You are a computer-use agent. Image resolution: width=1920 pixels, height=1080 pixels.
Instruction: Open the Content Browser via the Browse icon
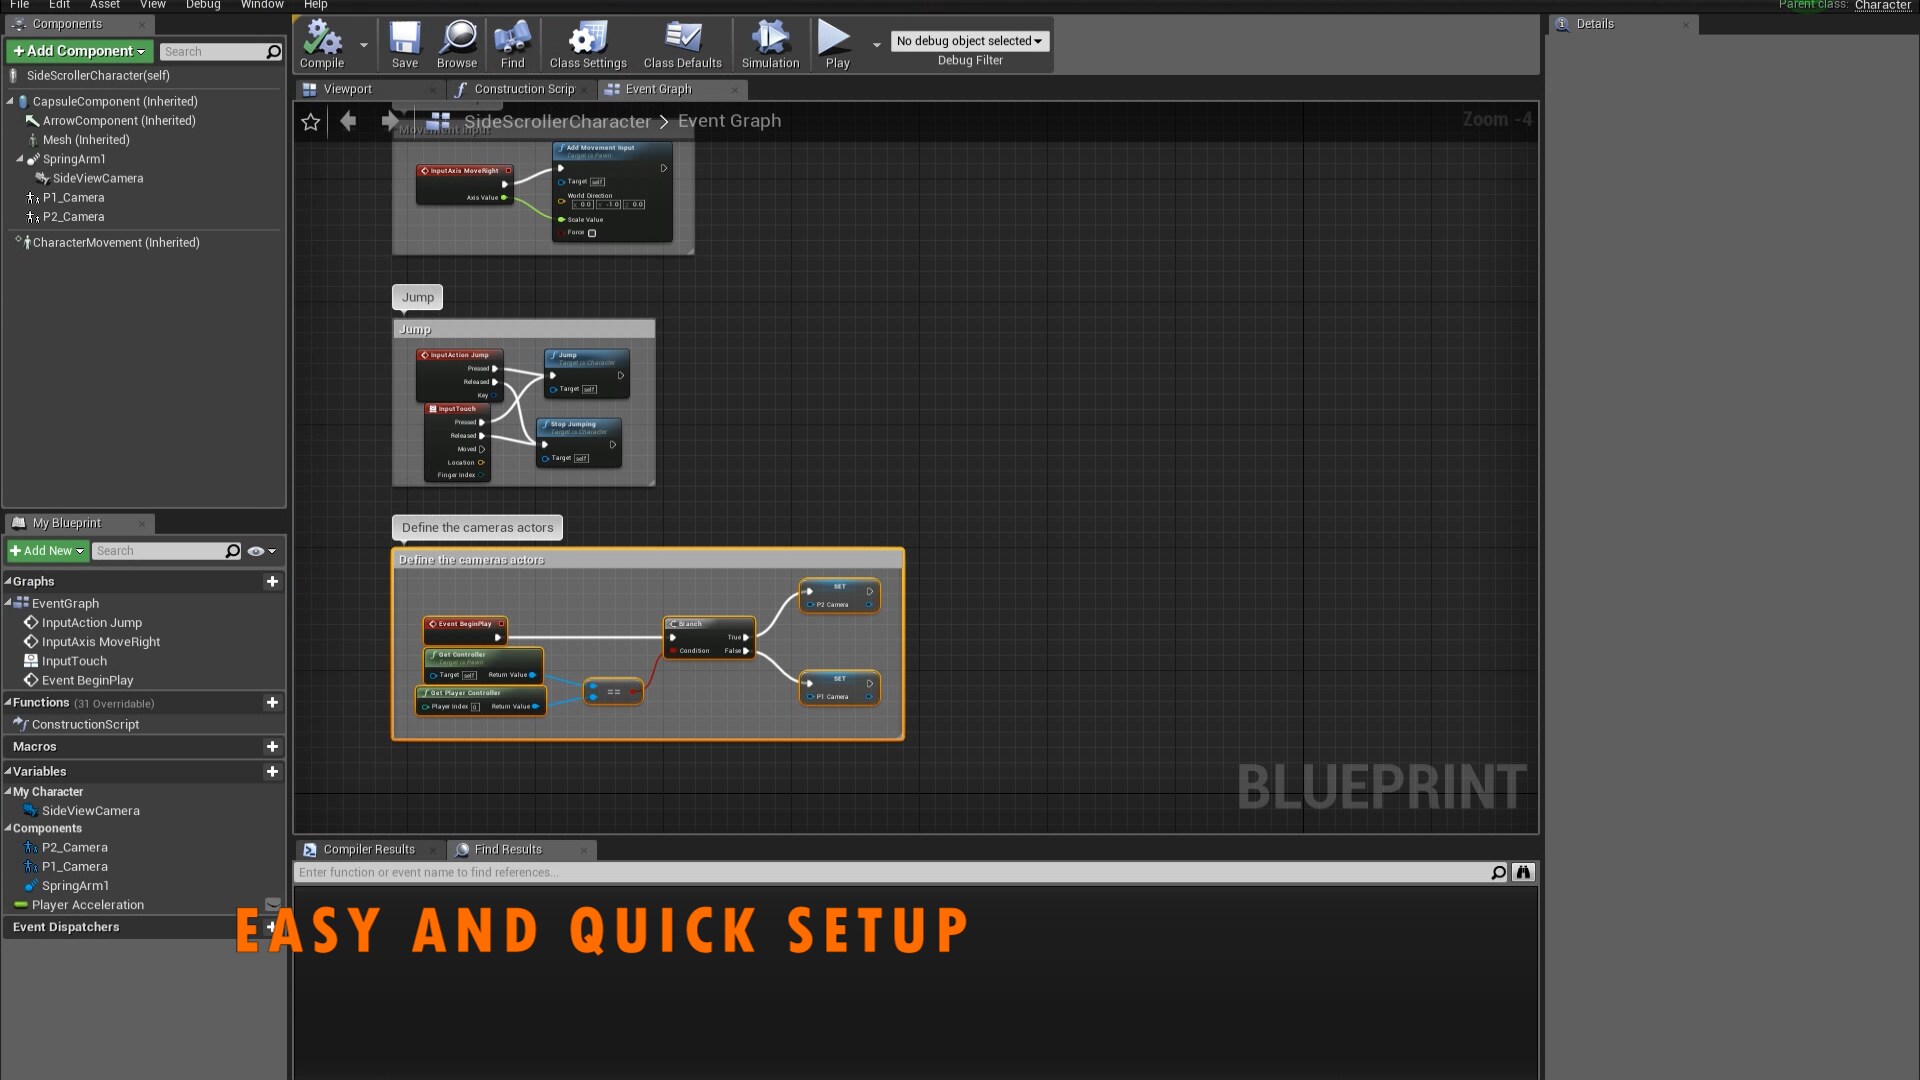(457, 40)
